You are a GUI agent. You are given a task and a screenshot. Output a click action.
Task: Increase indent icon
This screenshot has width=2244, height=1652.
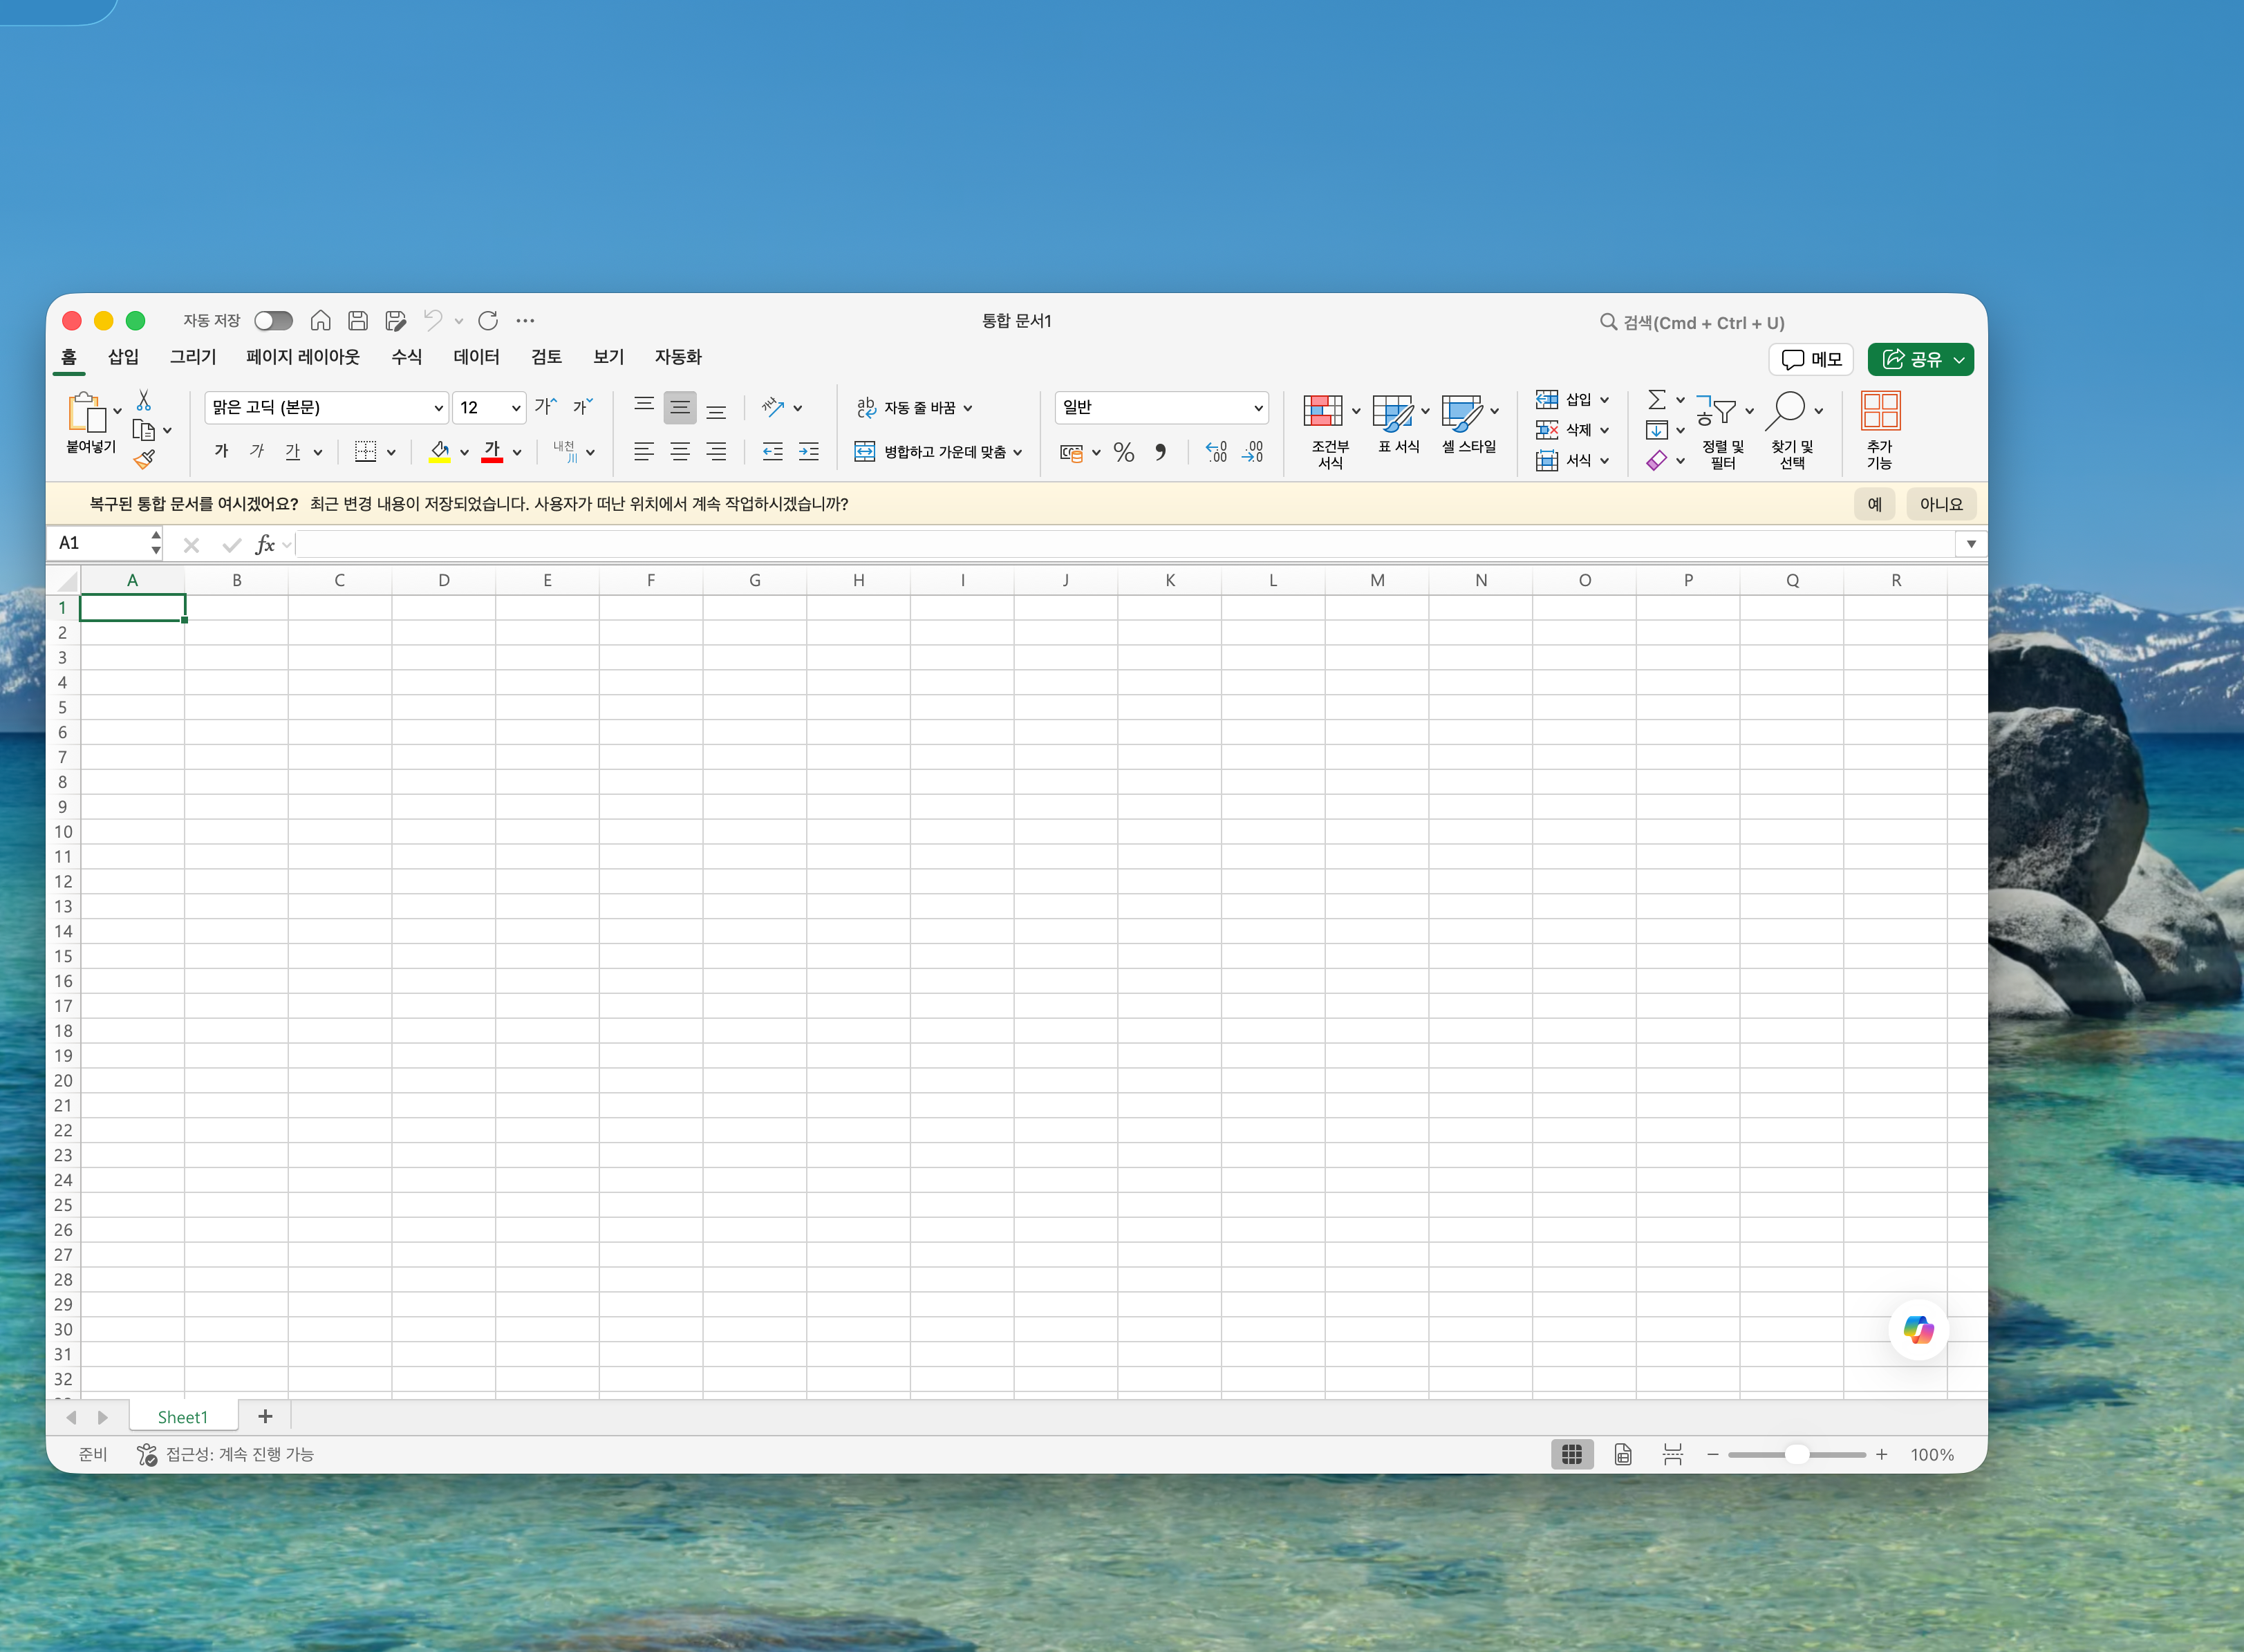(x=809, y=452)
